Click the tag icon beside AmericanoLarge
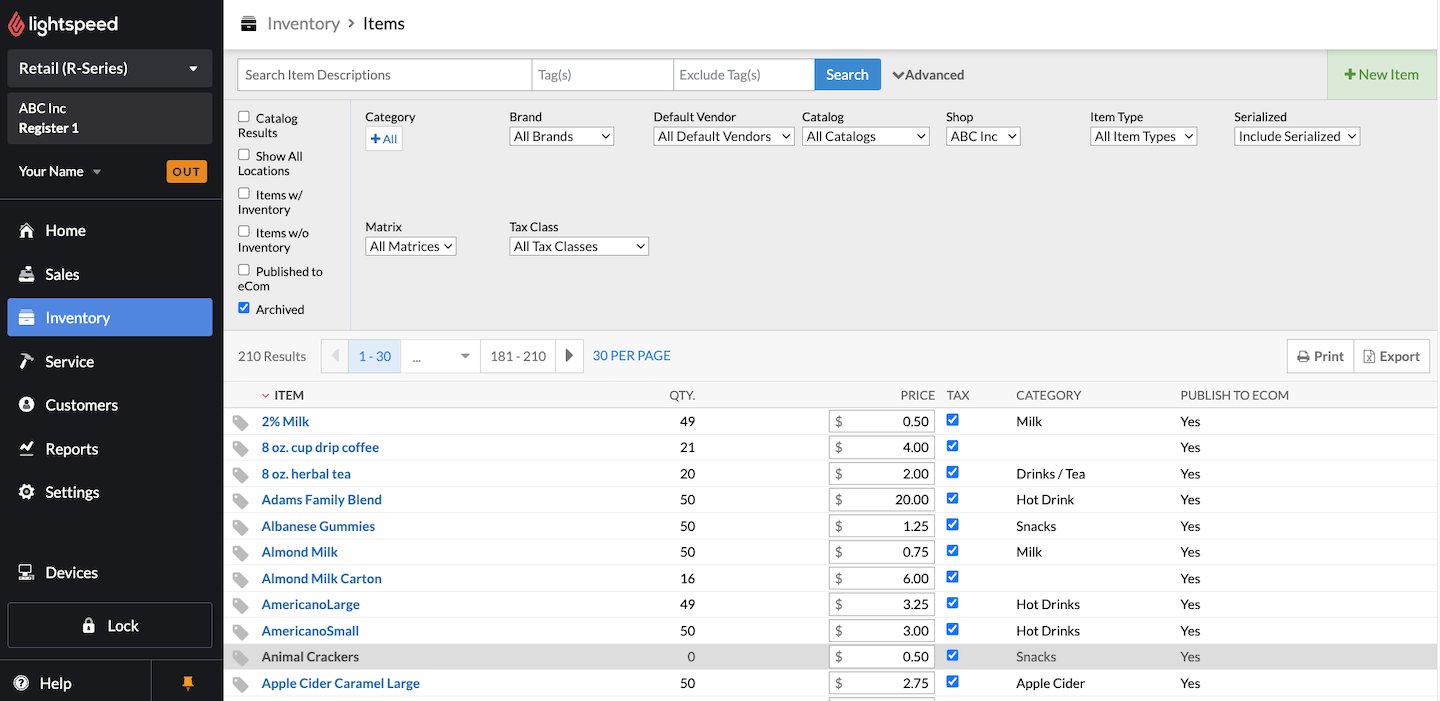 coord(240,606)
